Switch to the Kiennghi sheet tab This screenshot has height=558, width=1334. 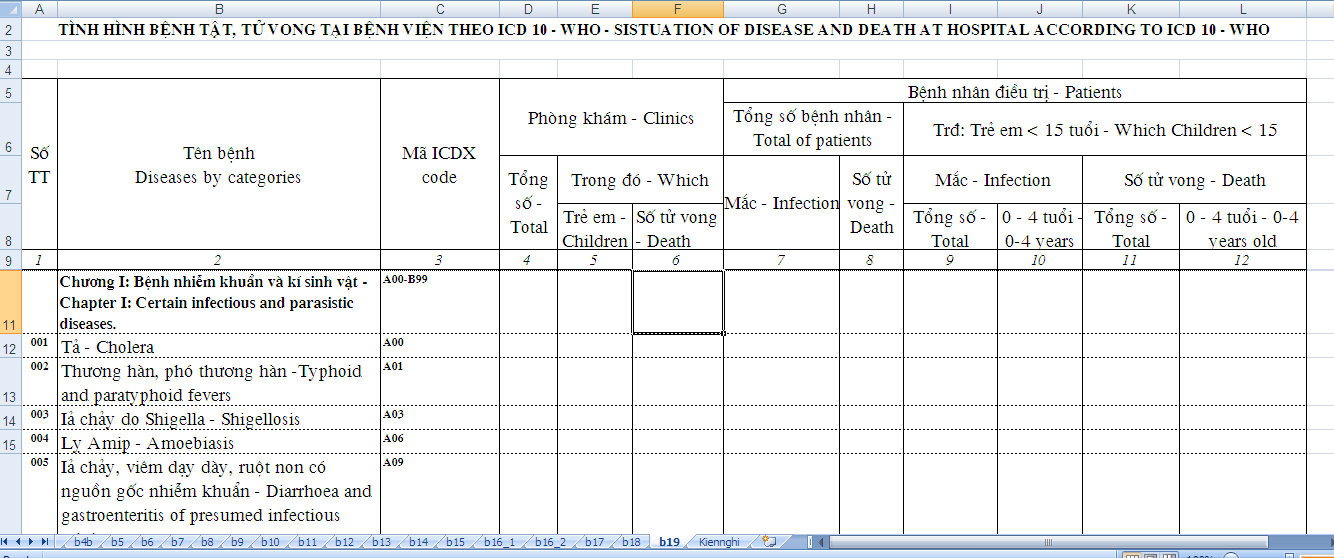(719, 542)
